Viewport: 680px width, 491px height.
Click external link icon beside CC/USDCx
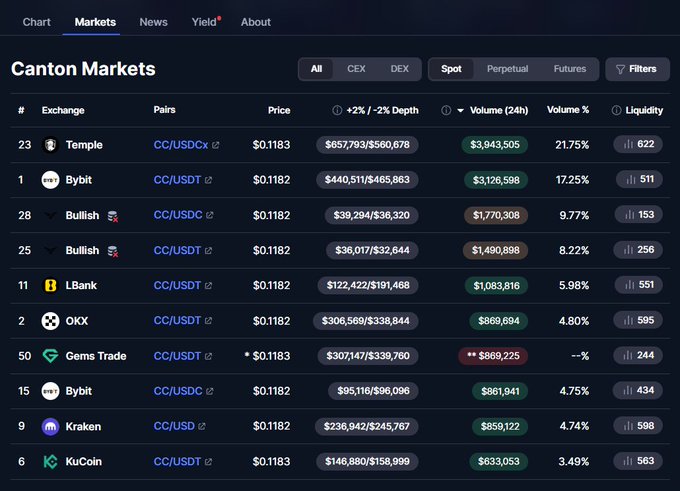(x=216, y=145)
